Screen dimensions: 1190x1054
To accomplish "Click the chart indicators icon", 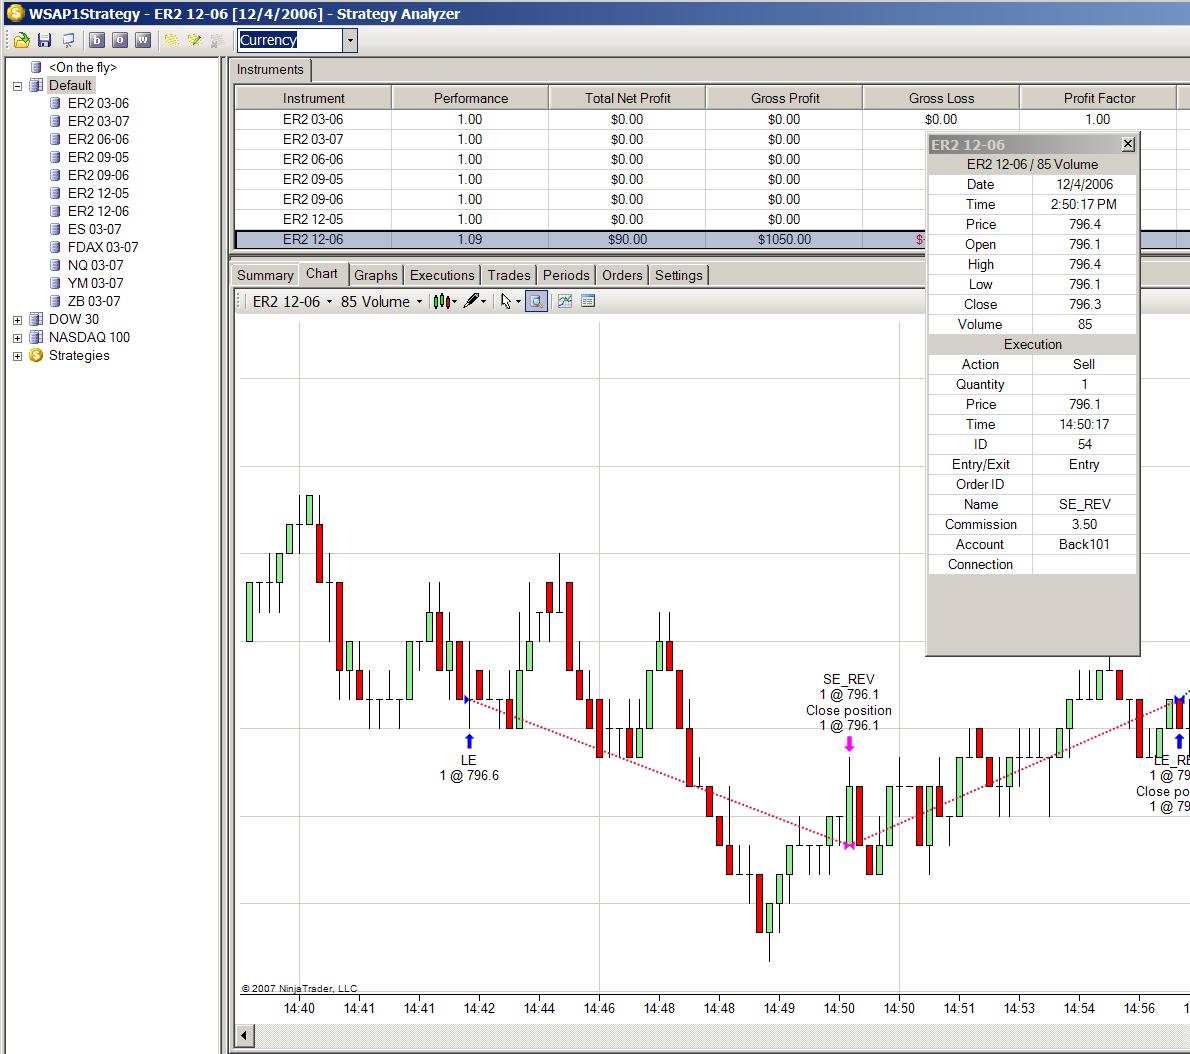I will coord(565,301).
